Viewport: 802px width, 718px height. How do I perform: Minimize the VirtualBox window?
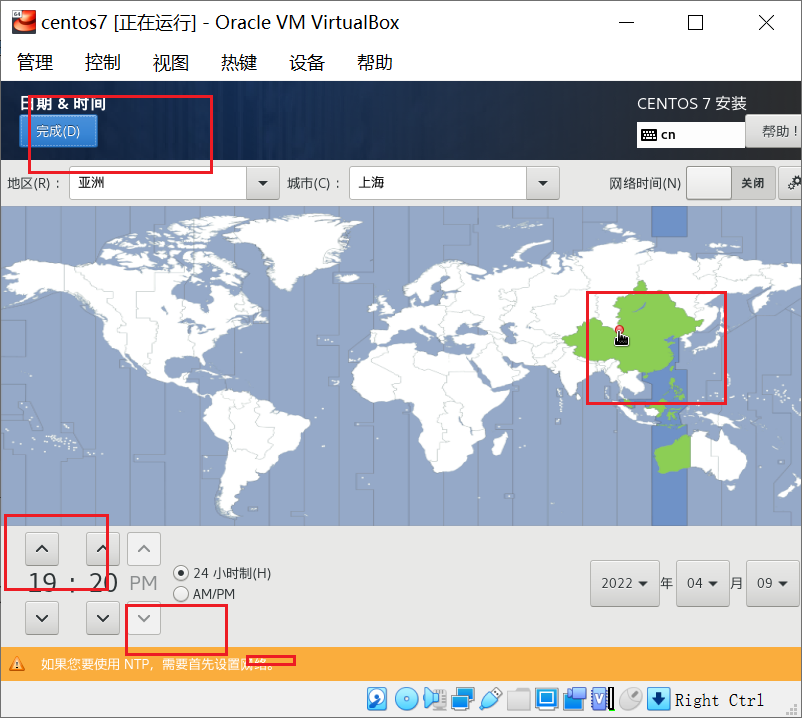click(x=626, y=23)
